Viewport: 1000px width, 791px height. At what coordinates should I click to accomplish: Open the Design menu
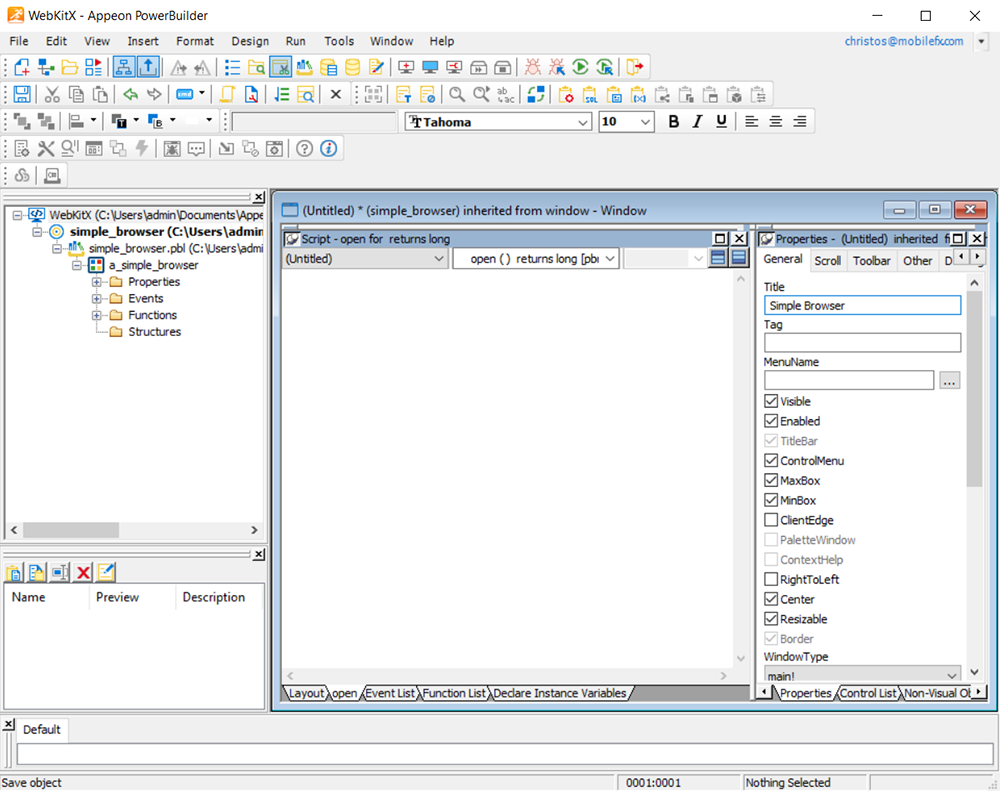[x=250, y=41]
